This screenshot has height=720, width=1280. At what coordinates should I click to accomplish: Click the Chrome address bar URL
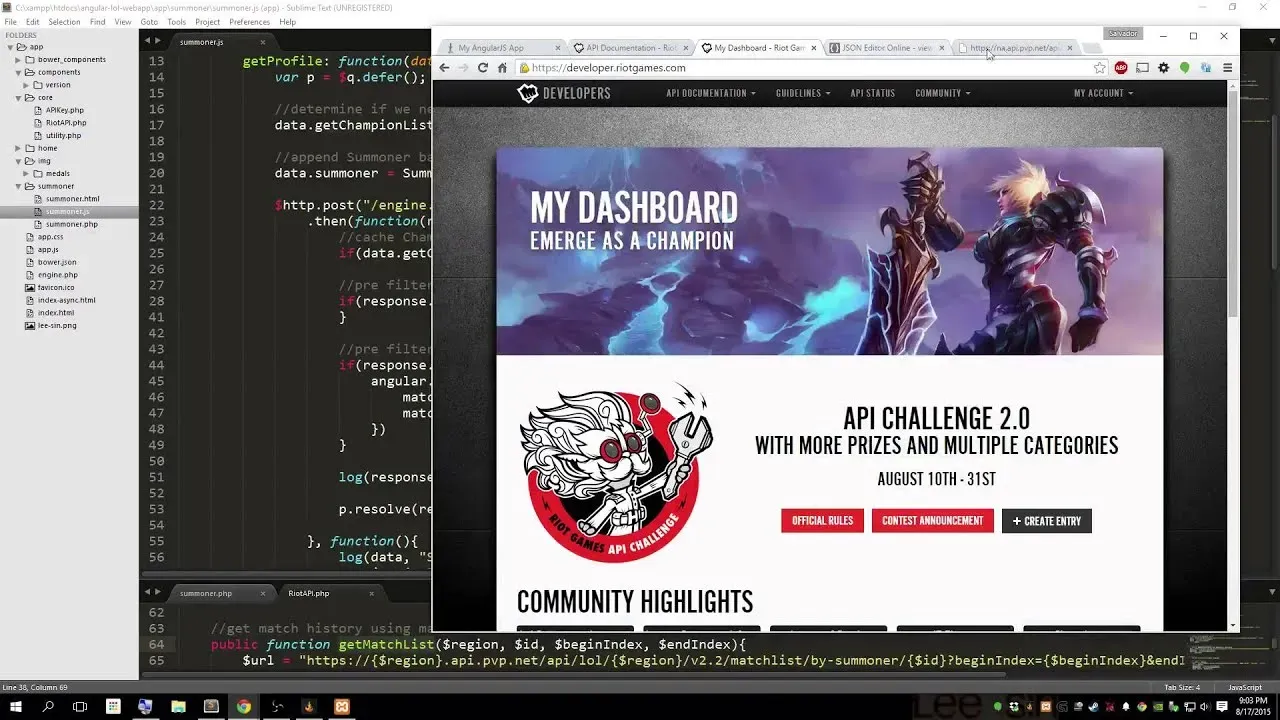pyautogui.click(x=608, y=68)
